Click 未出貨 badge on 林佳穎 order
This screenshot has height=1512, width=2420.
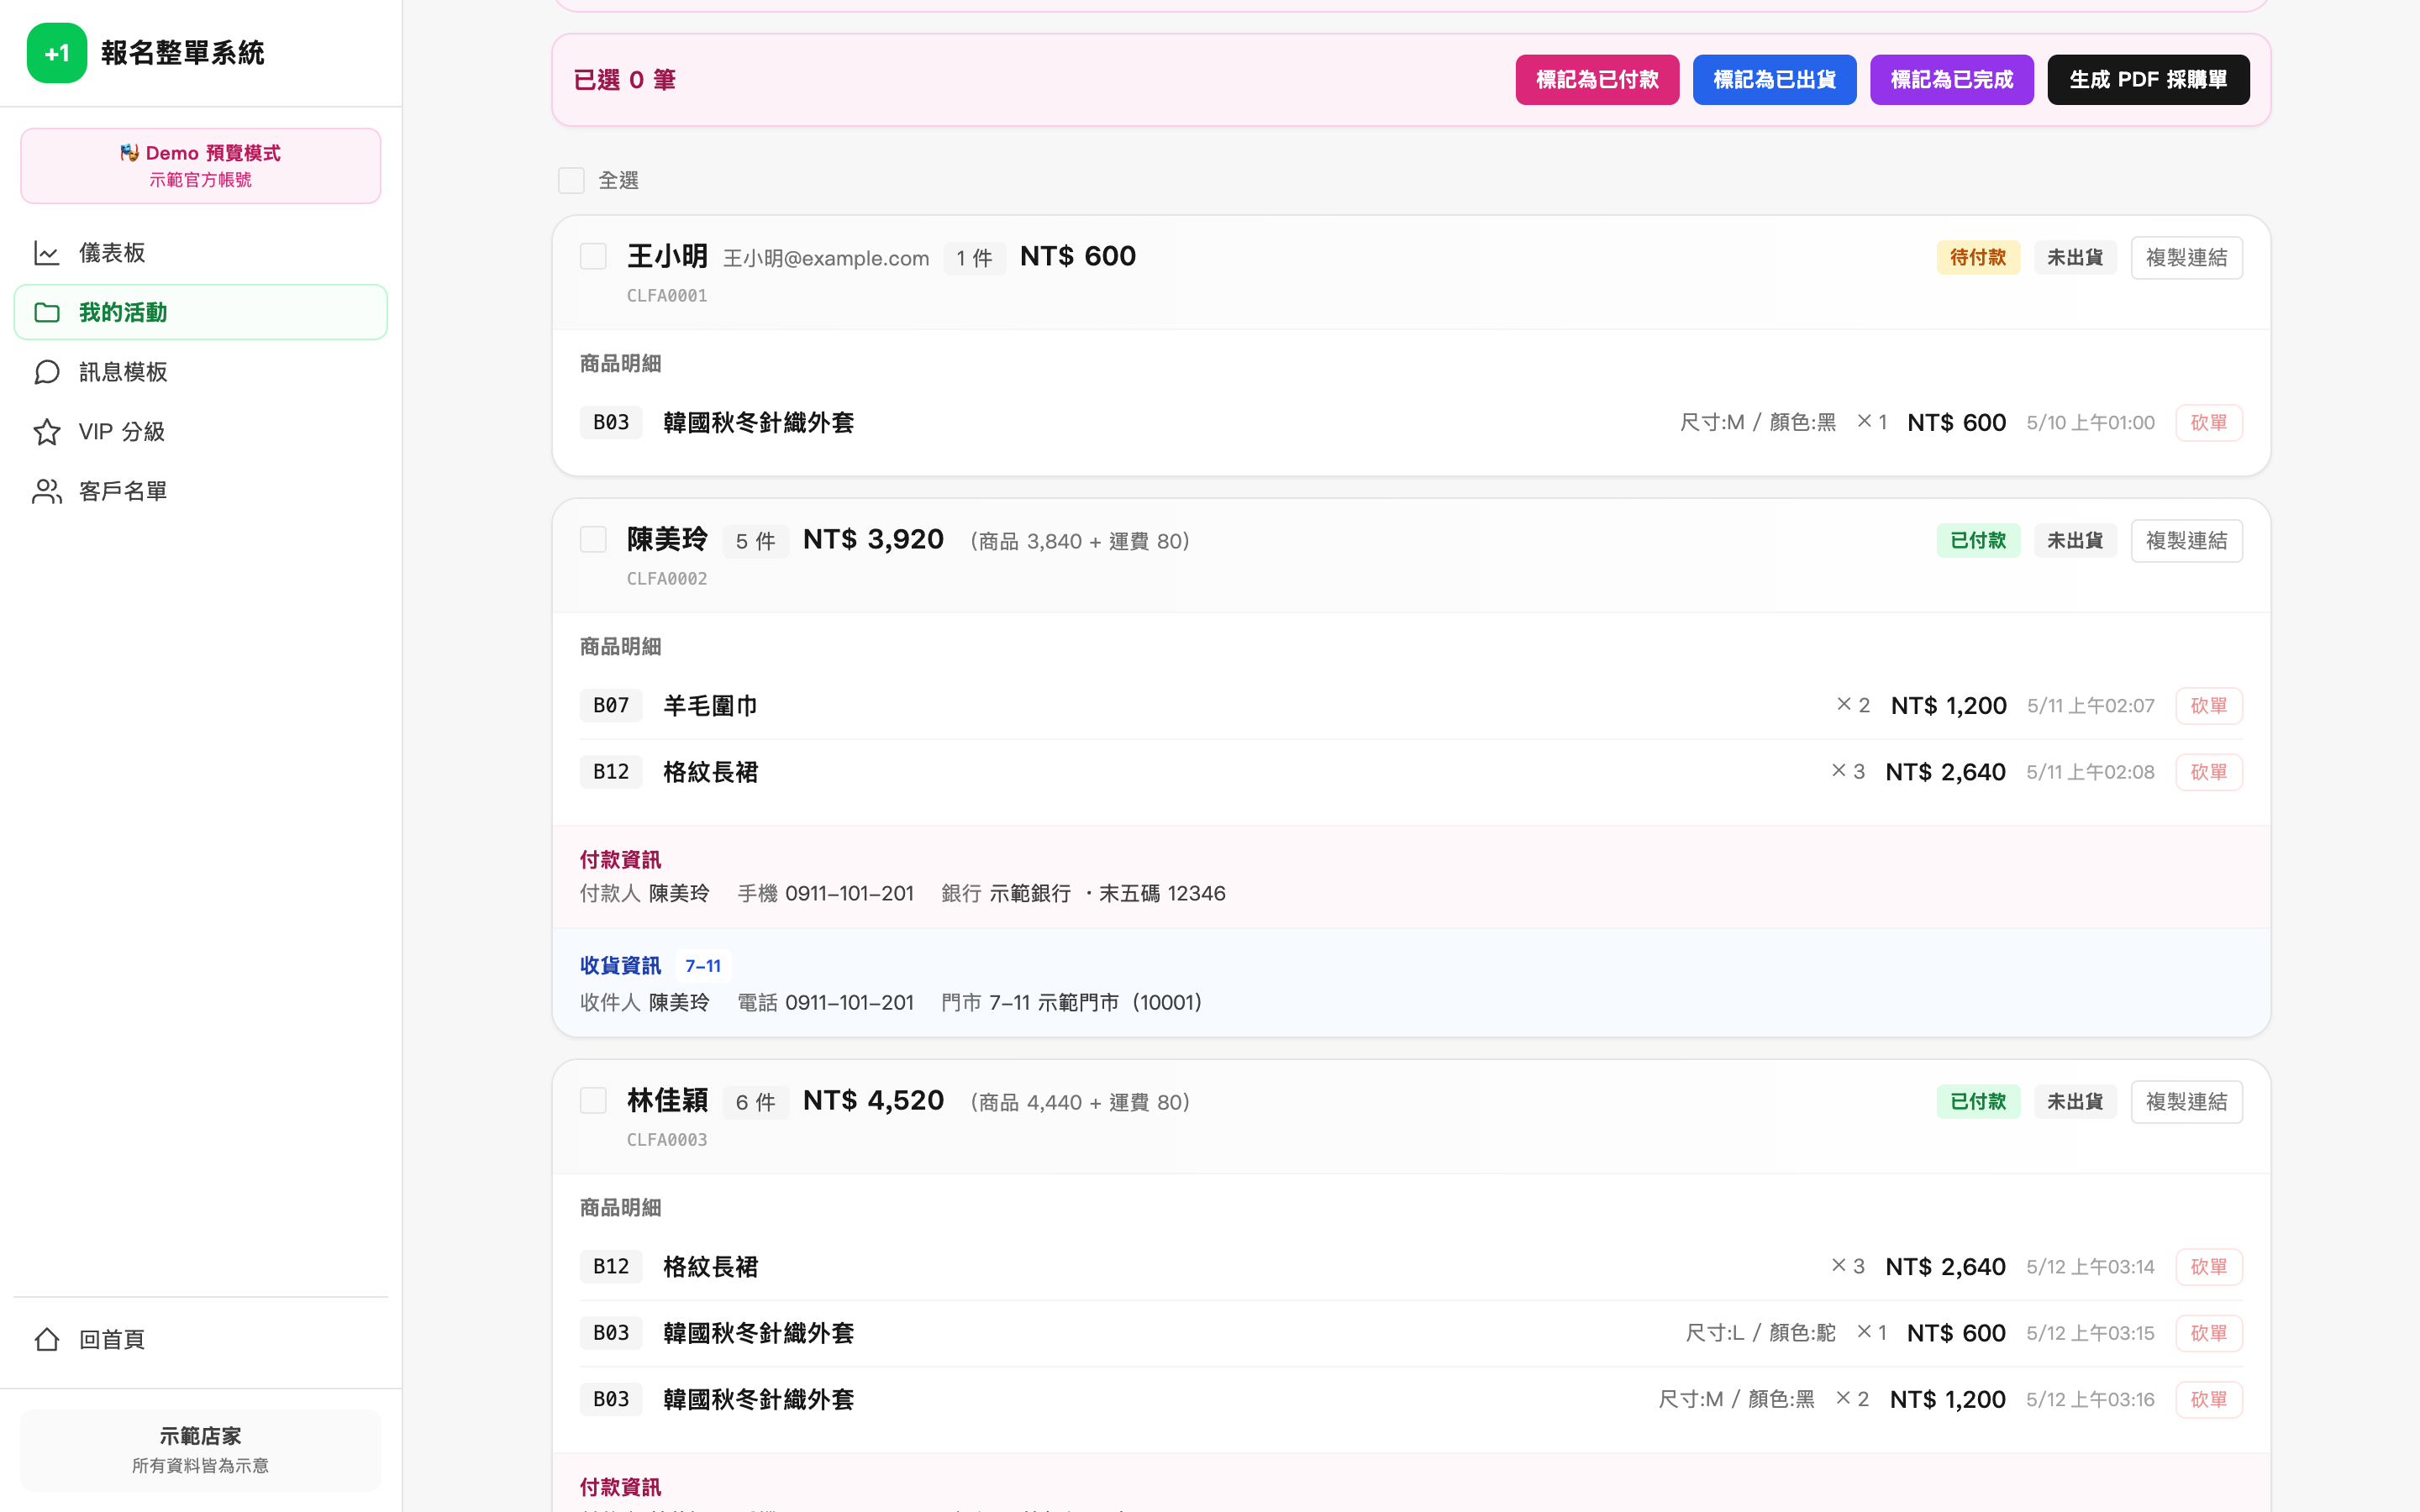coord(2075,1102)
